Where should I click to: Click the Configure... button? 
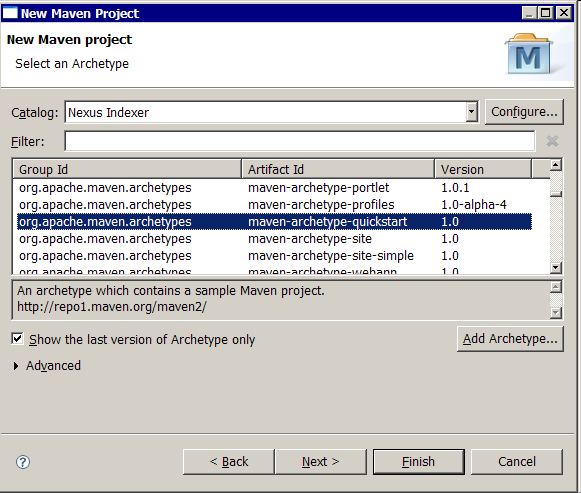coord(524,111)
